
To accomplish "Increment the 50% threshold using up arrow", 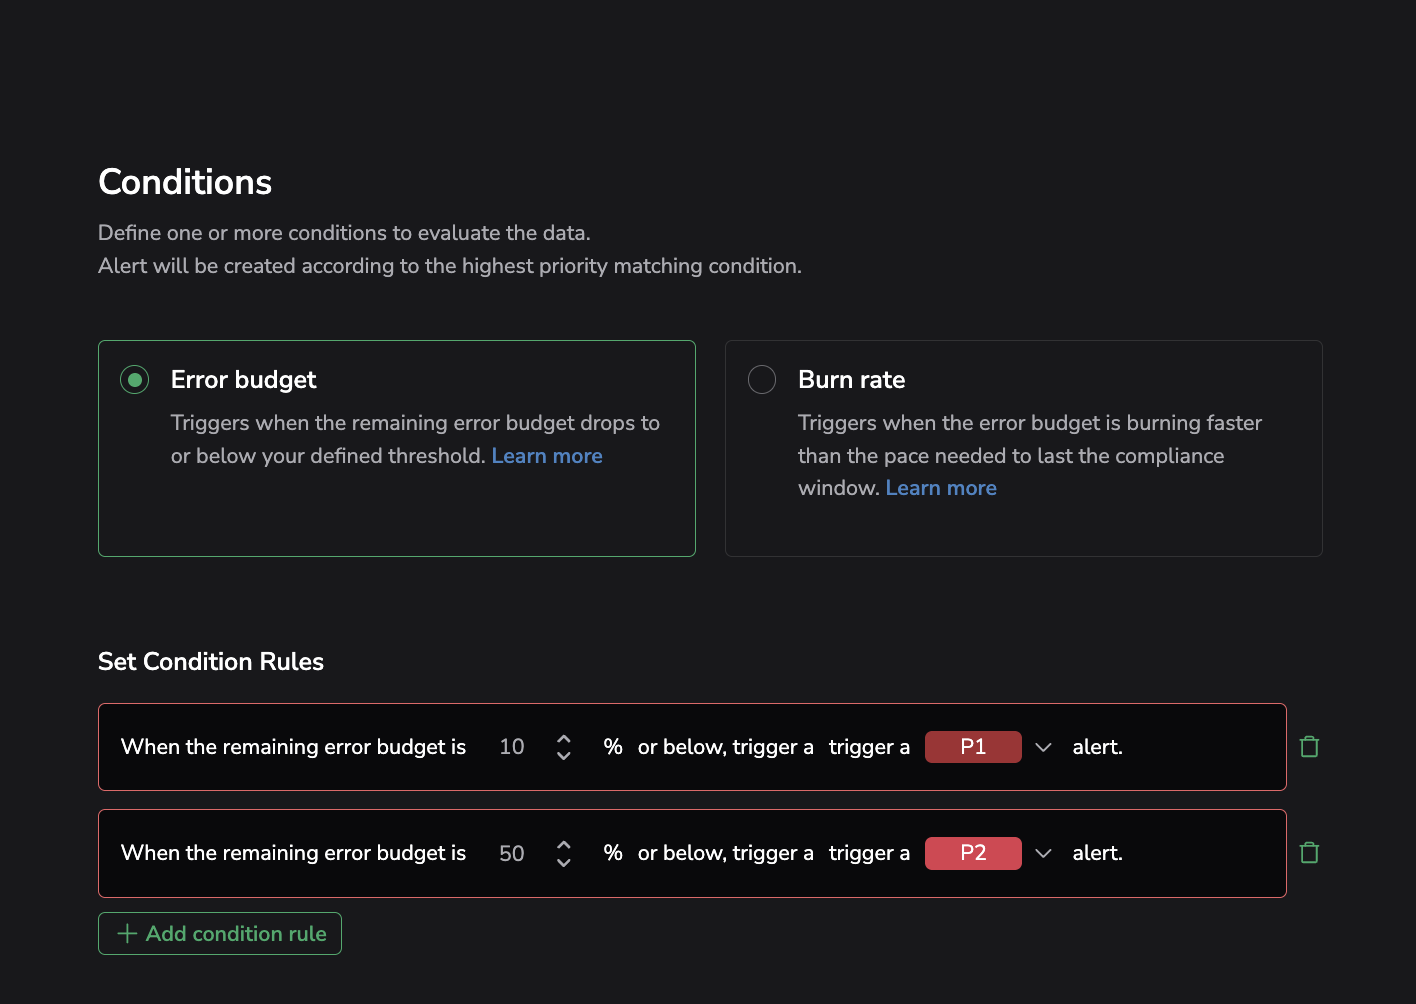I will pyautogui.click(x=564, y=845).
